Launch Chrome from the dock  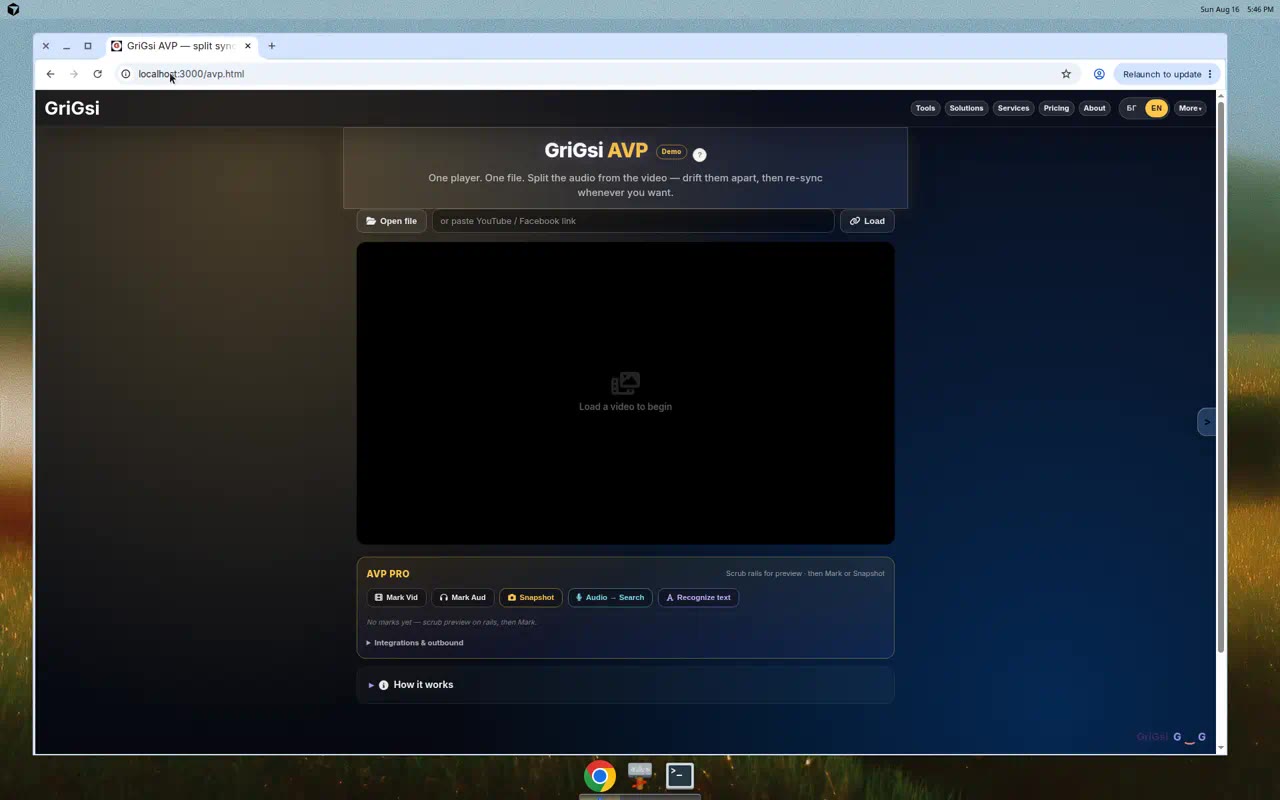[x=600, y=776]
